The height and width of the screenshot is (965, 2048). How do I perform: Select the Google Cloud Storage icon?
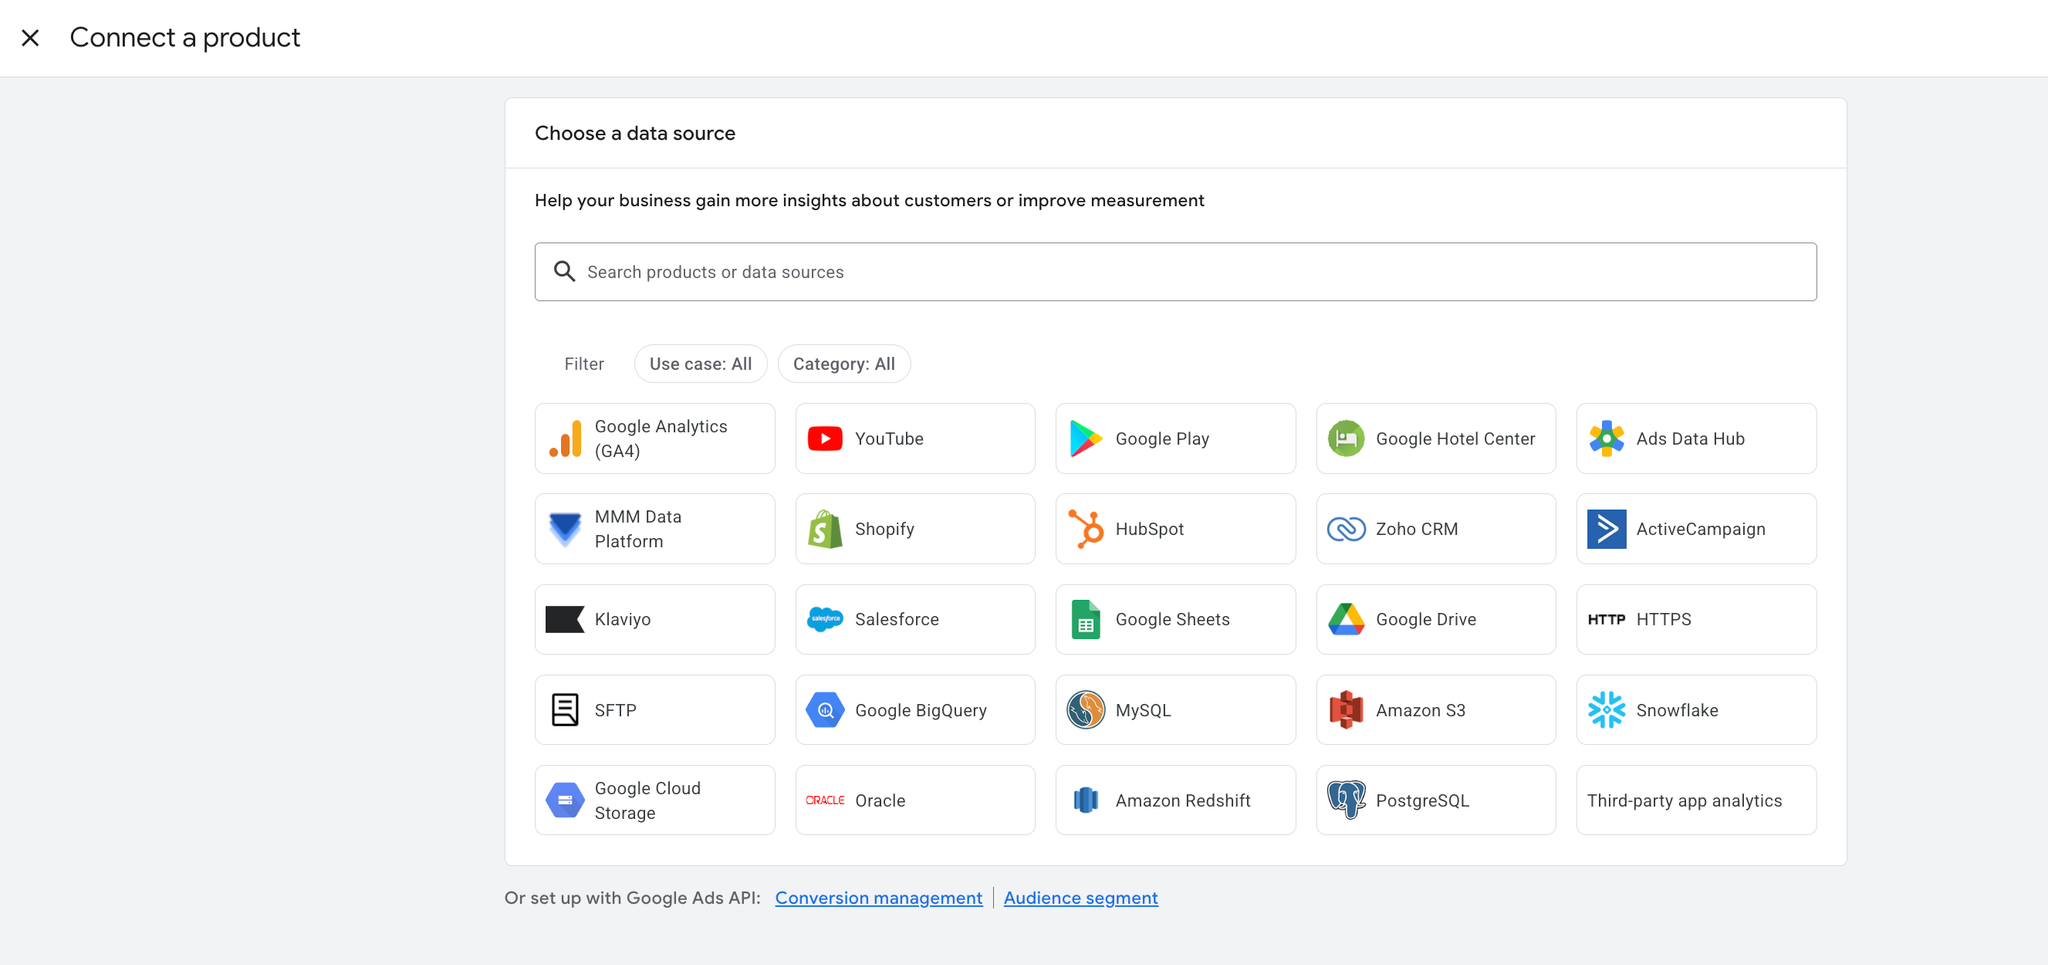565,801
